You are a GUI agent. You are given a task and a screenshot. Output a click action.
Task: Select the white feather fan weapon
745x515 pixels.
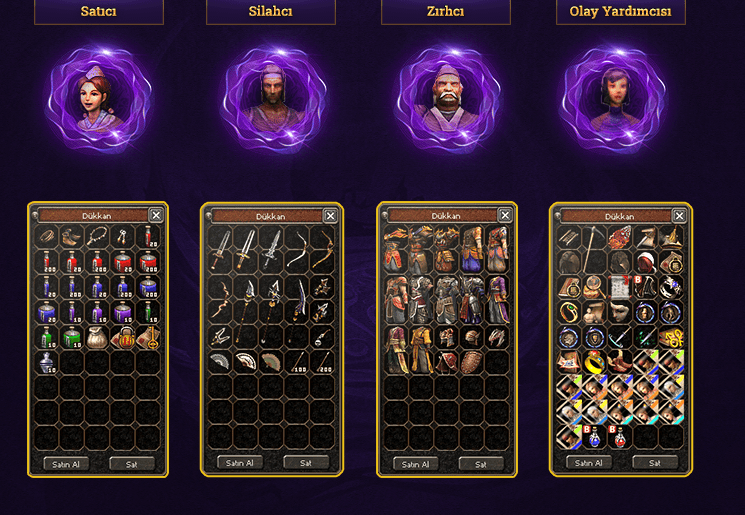[245, 361]
